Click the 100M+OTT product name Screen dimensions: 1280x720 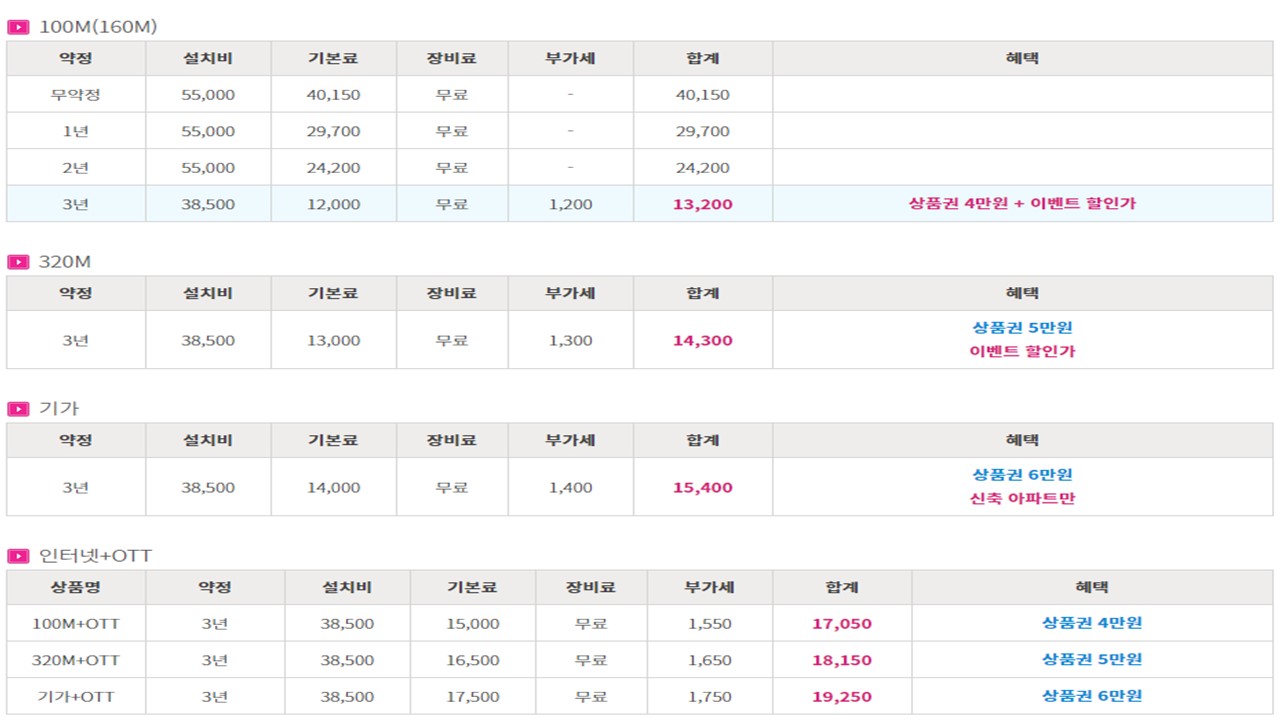click(x=76, y=624)
